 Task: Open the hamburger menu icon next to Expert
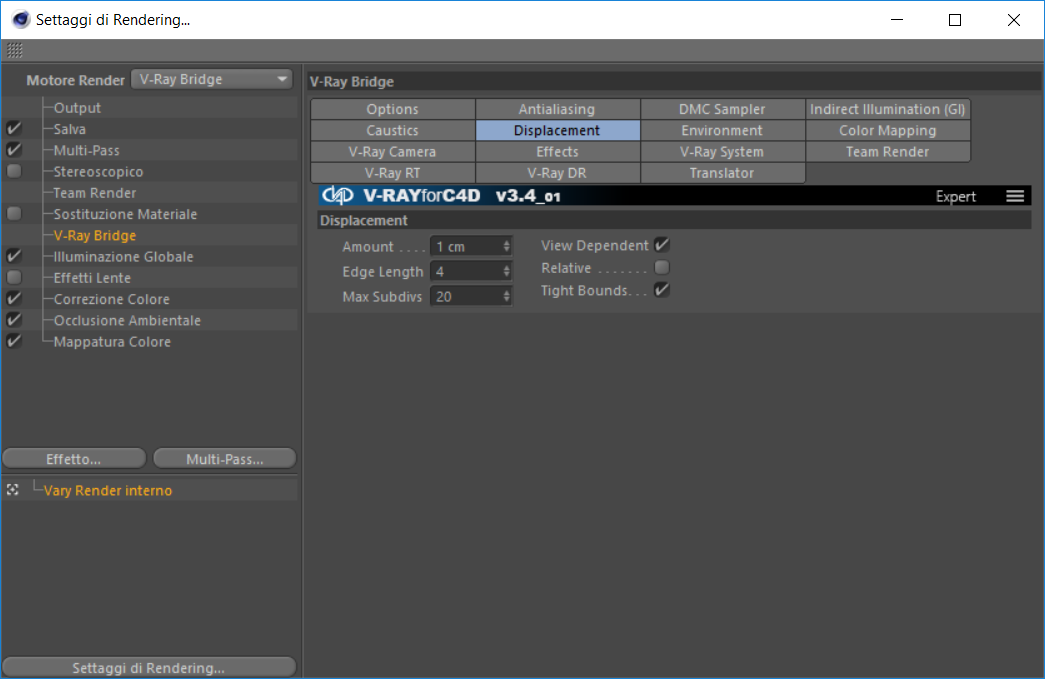[1015, 196]
